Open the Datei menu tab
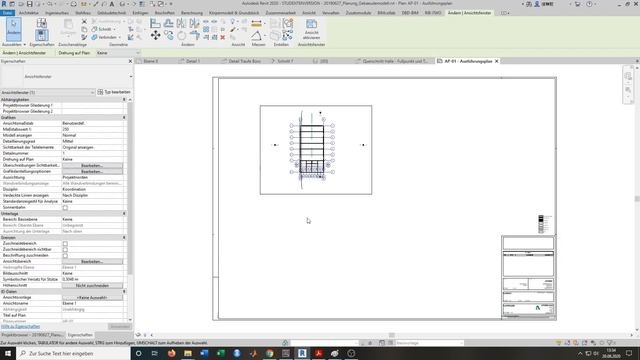 point(7,13)
